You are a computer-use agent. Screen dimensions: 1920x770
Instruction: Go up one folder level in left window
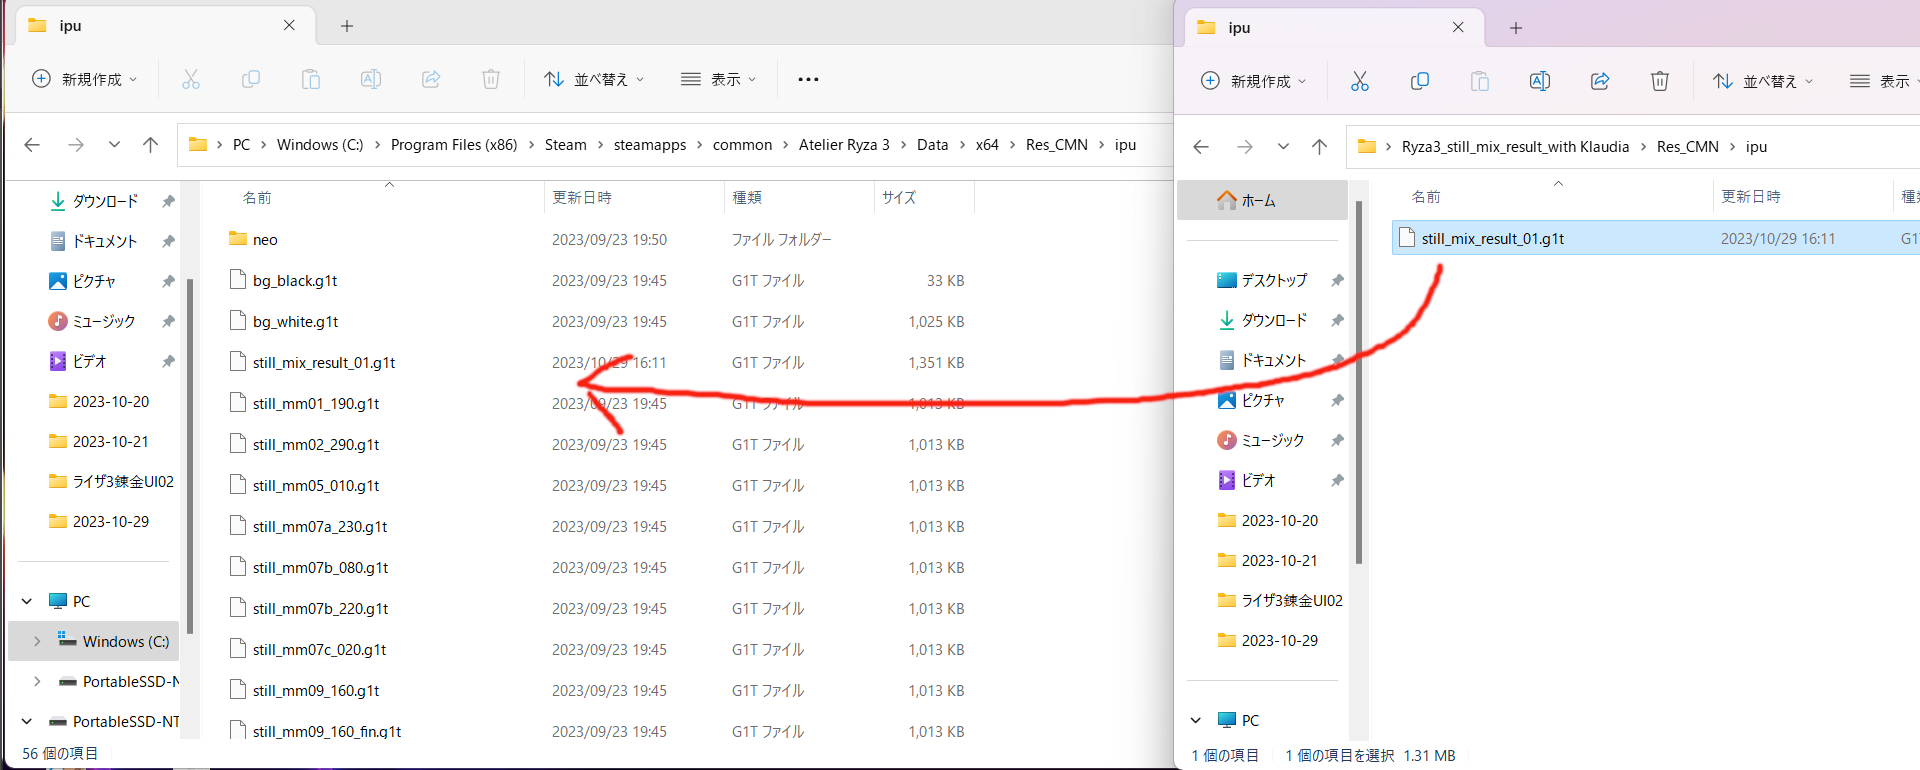click(x=151, y=145)
